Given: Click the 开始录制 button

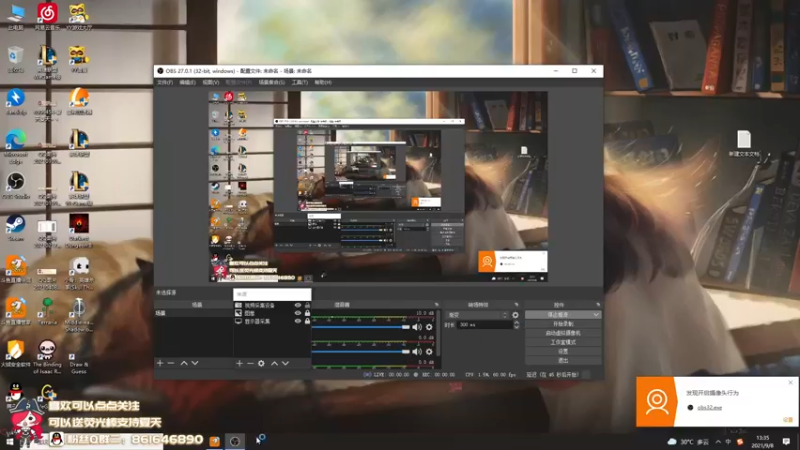Looking at the screenshot, I should pyautogui.click(x=563, y=324).
